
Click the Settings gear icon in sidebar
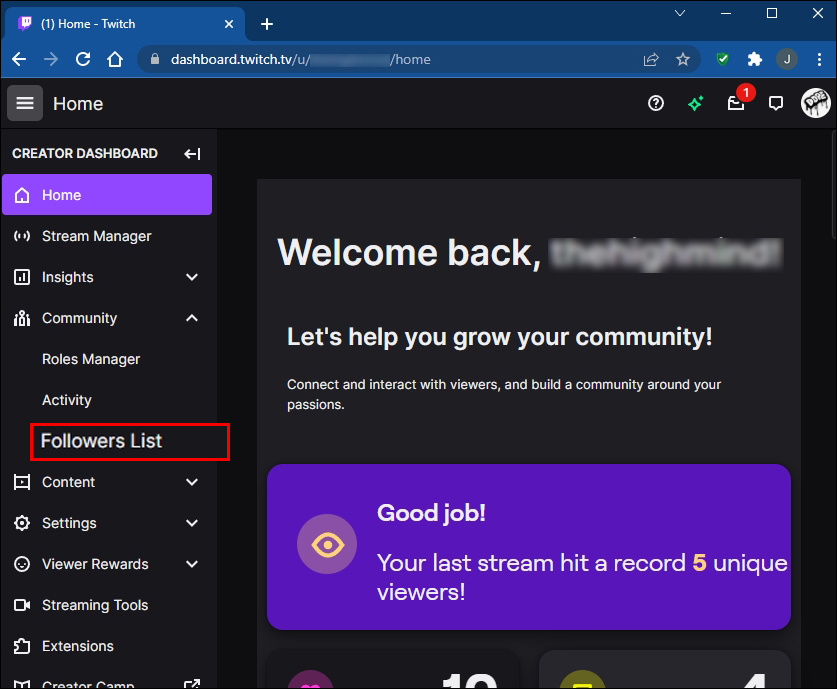point(22,523)
